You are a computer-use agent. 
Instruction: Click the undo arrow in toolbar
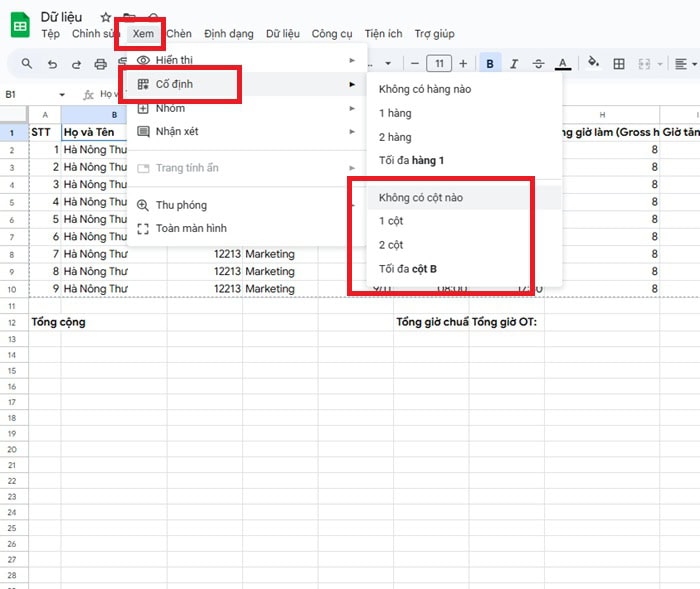click(x=52, y=64)
